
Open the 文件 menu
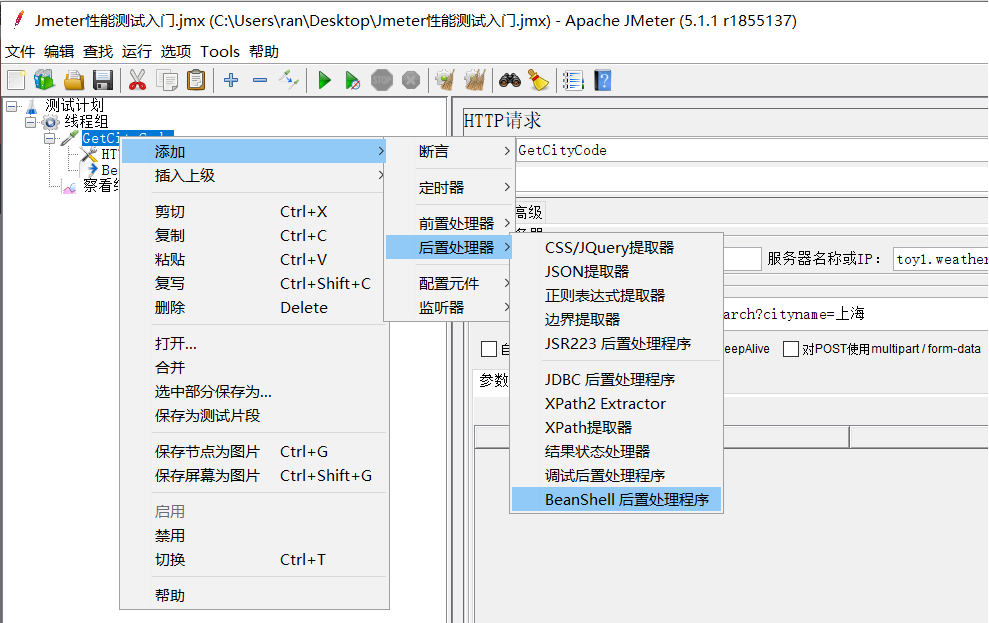20,52
